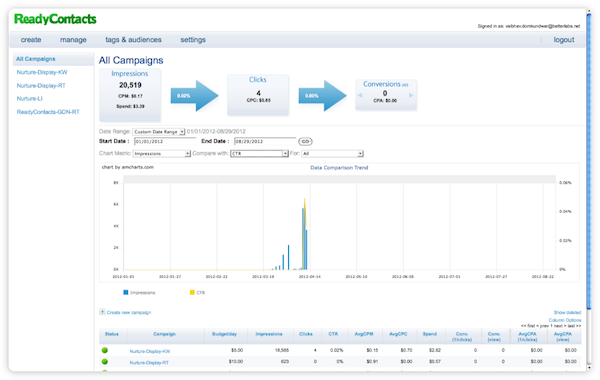The width and height of the screenshot is (600, 380).
Task: Click the Clicks summary card
Action: [x=258, y=95]
